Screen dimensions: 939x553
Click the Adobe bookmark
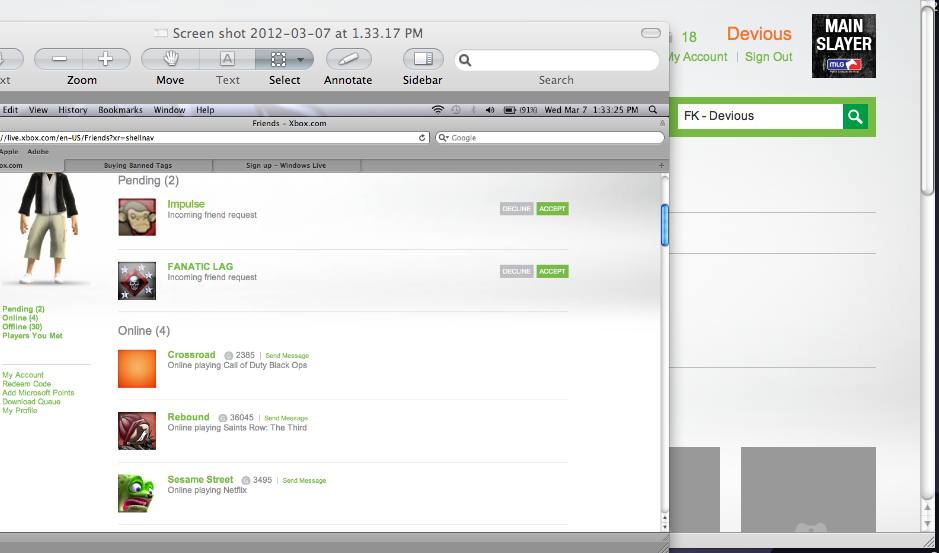click(38, 152)
